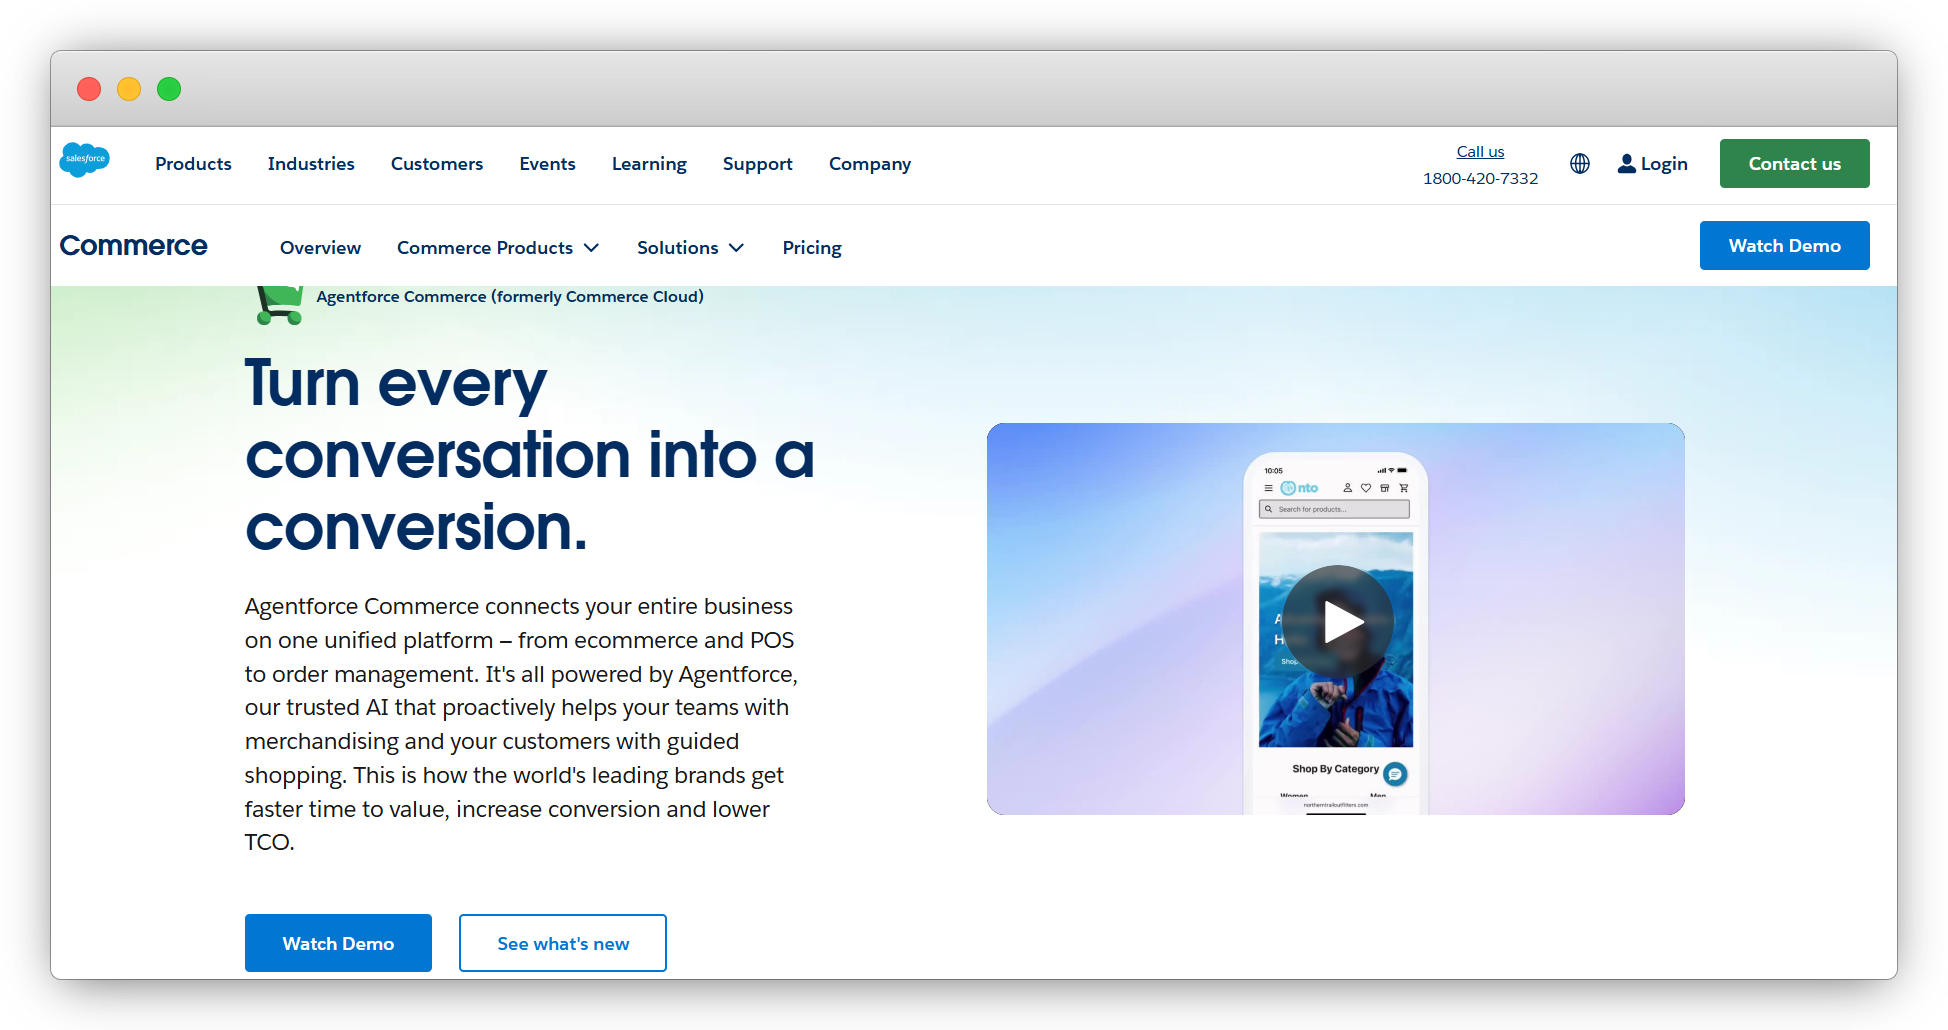Click the phone number 1800-420-7332
The image size is (1948, 1030).
pos(1480,178)
